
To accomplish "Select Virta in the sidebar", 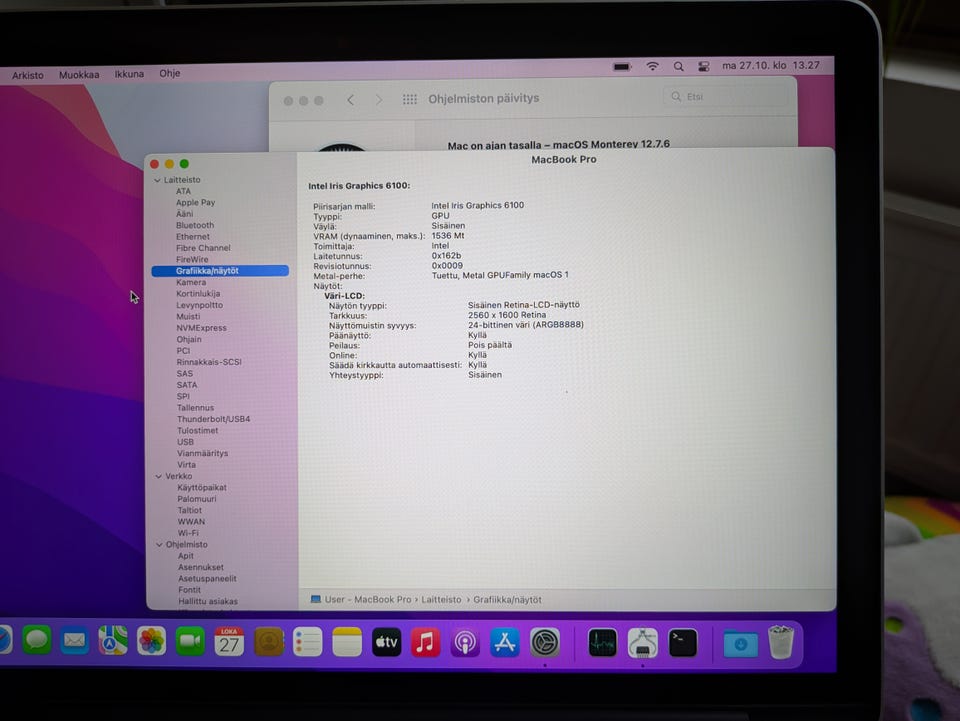I will 187,465.
